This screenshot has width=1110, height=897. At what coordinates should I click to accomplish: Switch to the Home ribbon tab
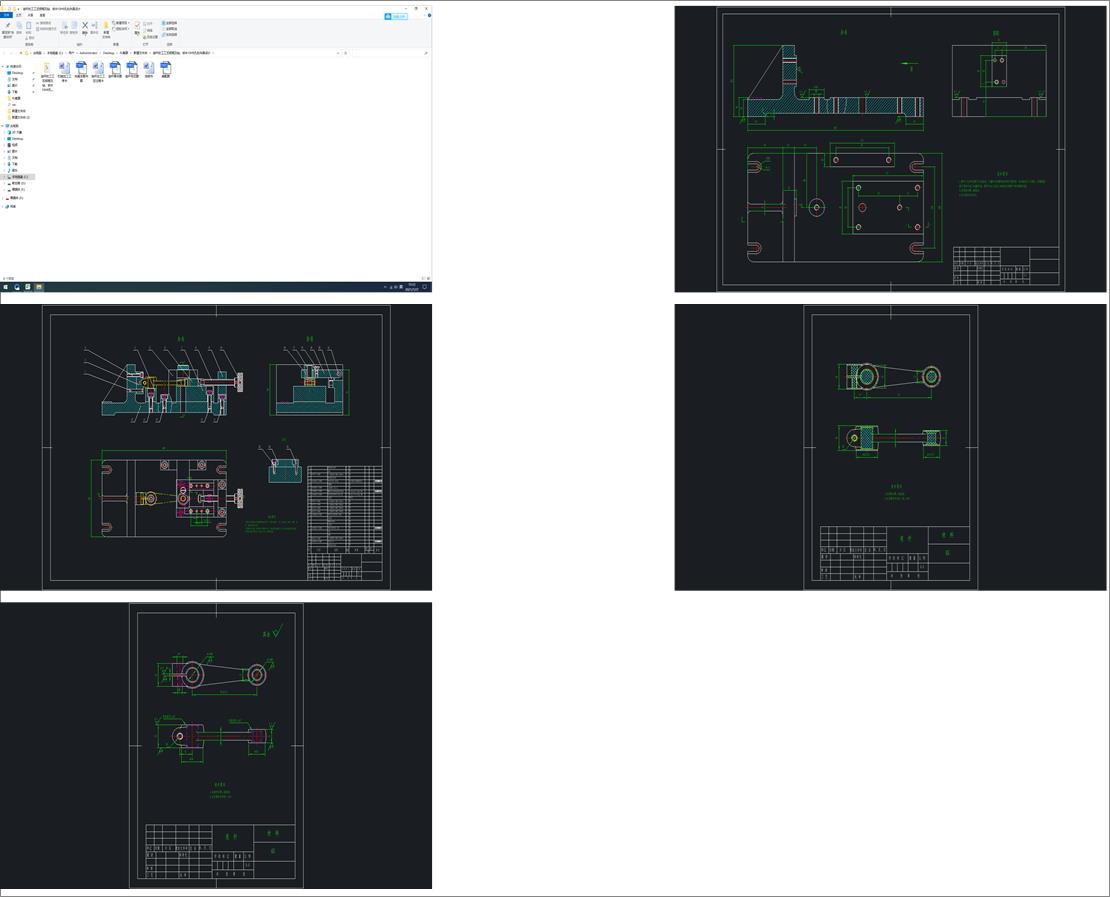(18, 15)
